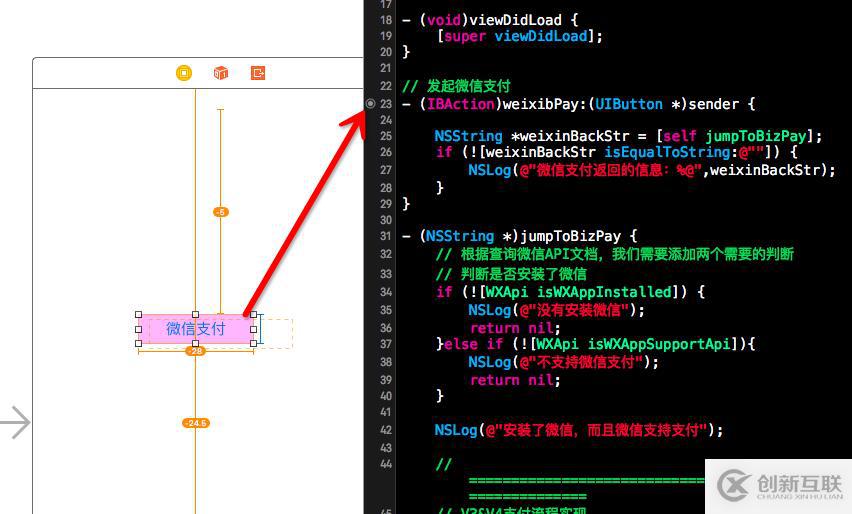Click the string 微信支付返回的信息 on line 27

tap(599, 170)
